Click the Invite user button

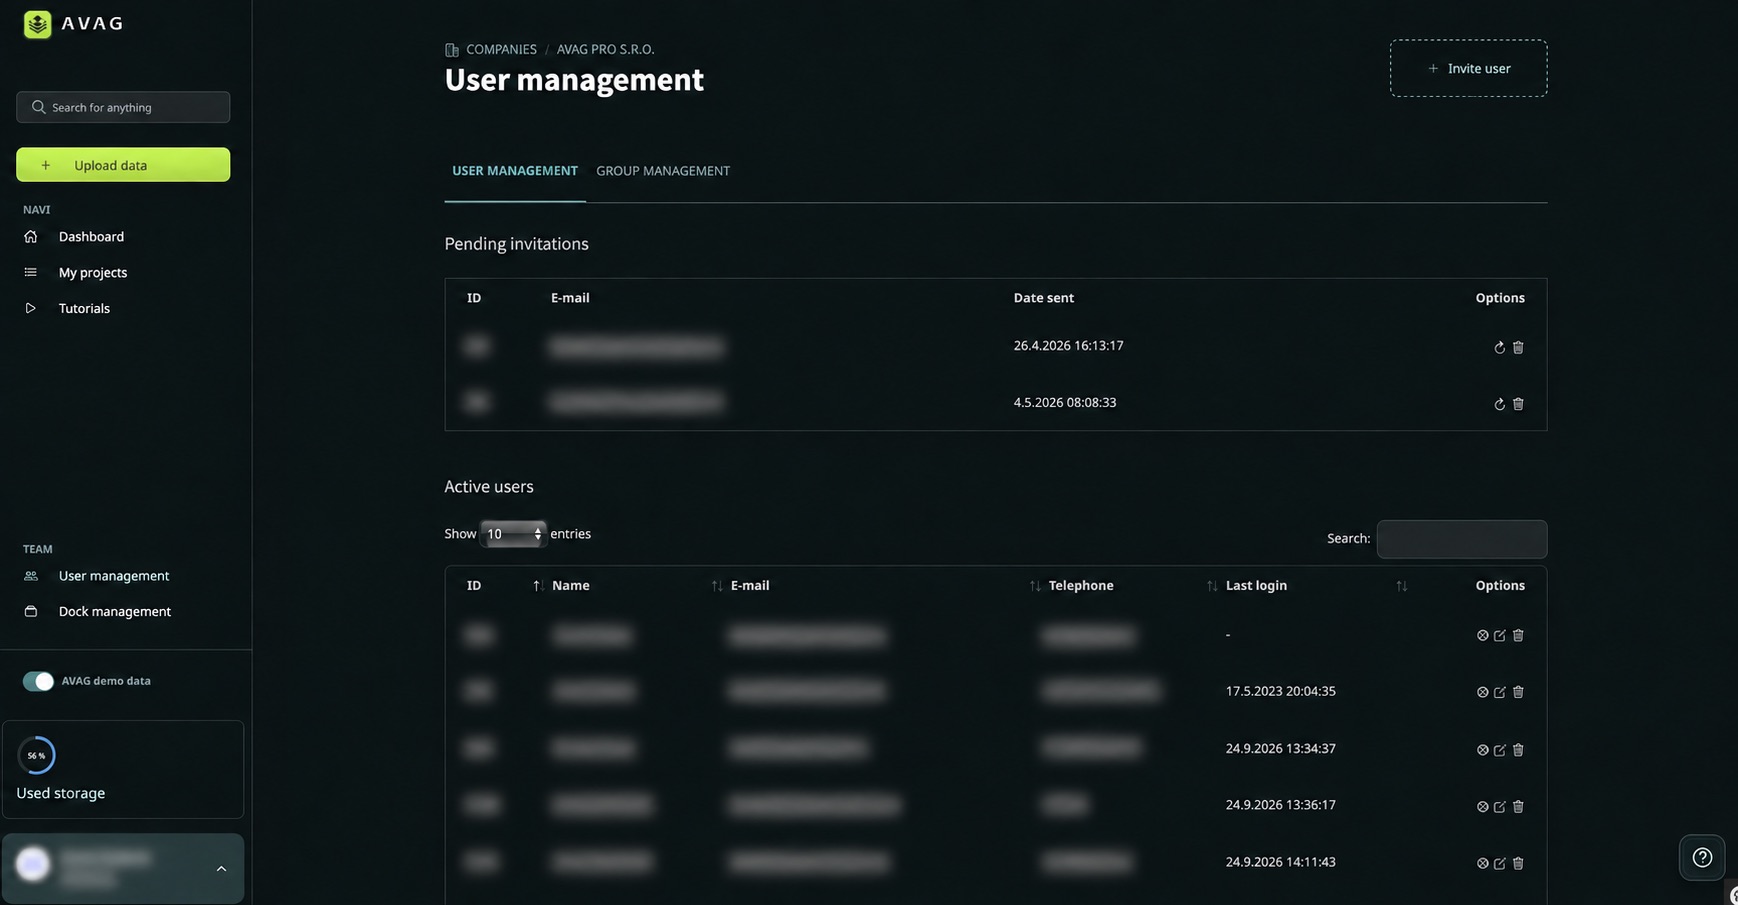(1468, 68)
